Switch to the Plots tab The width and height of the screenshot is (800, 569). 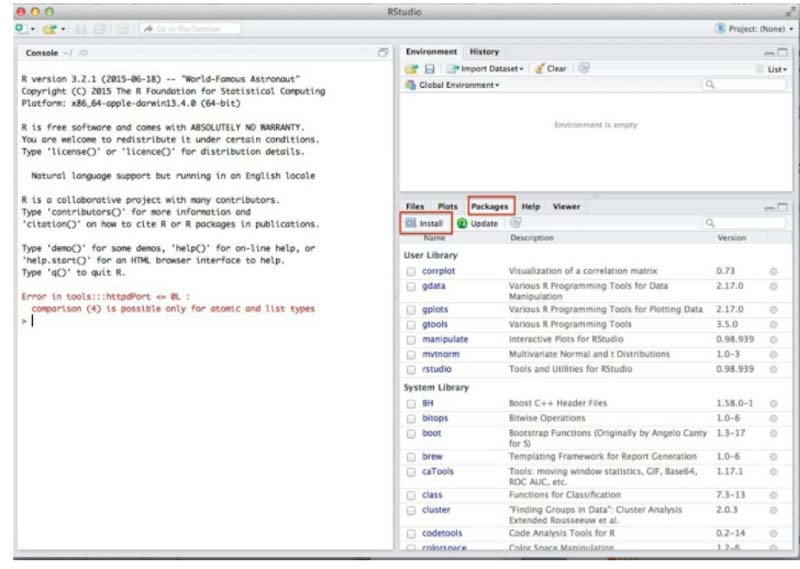click(x=447, y=207)
